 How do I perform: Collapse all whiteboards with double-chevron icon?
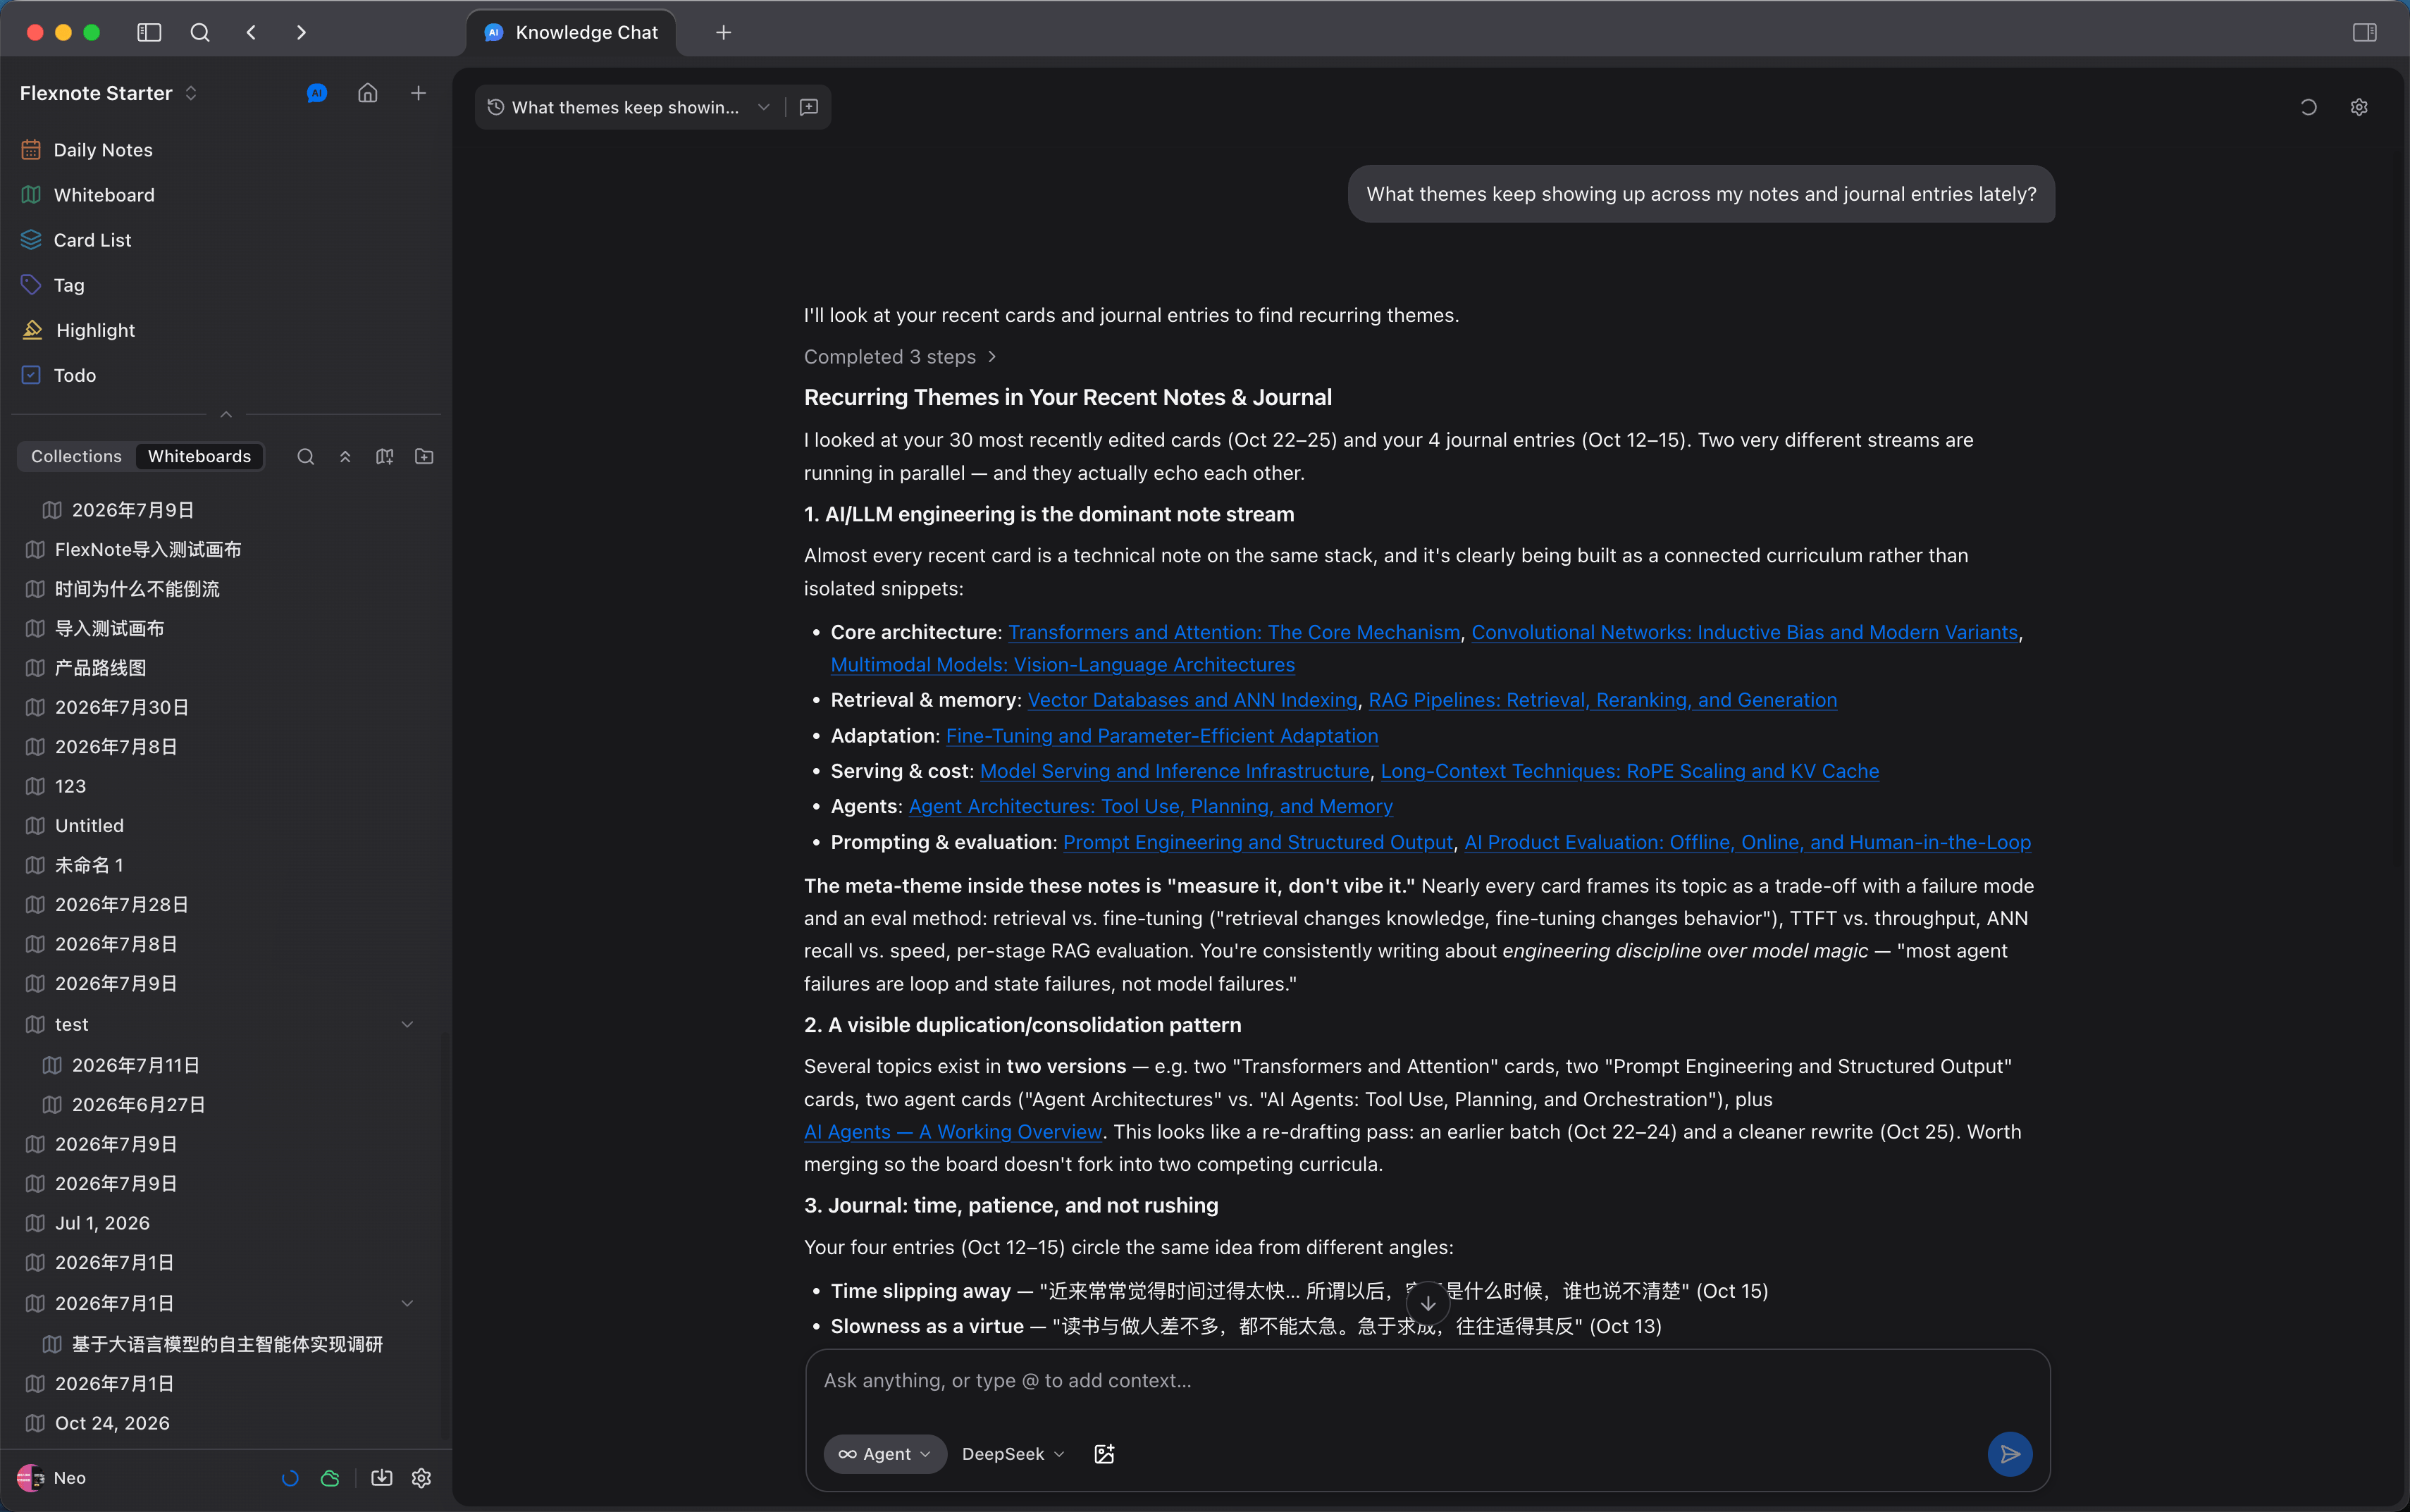(x=345, y=456)
